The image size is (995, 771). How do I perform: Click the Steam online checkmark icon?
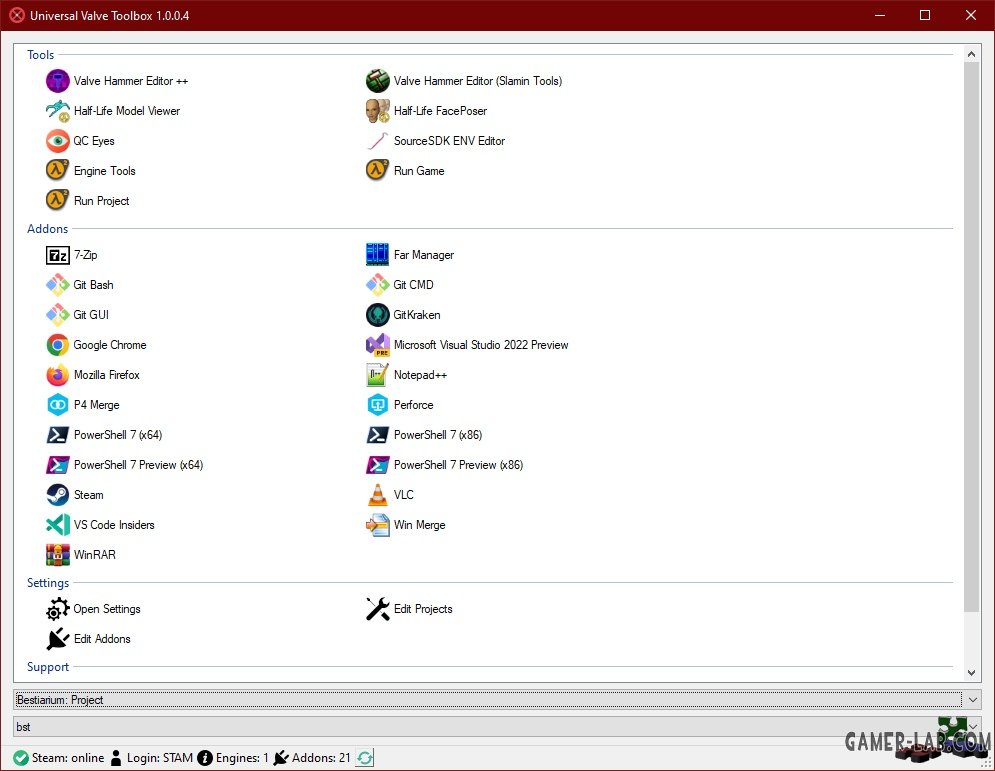point(21,758)
